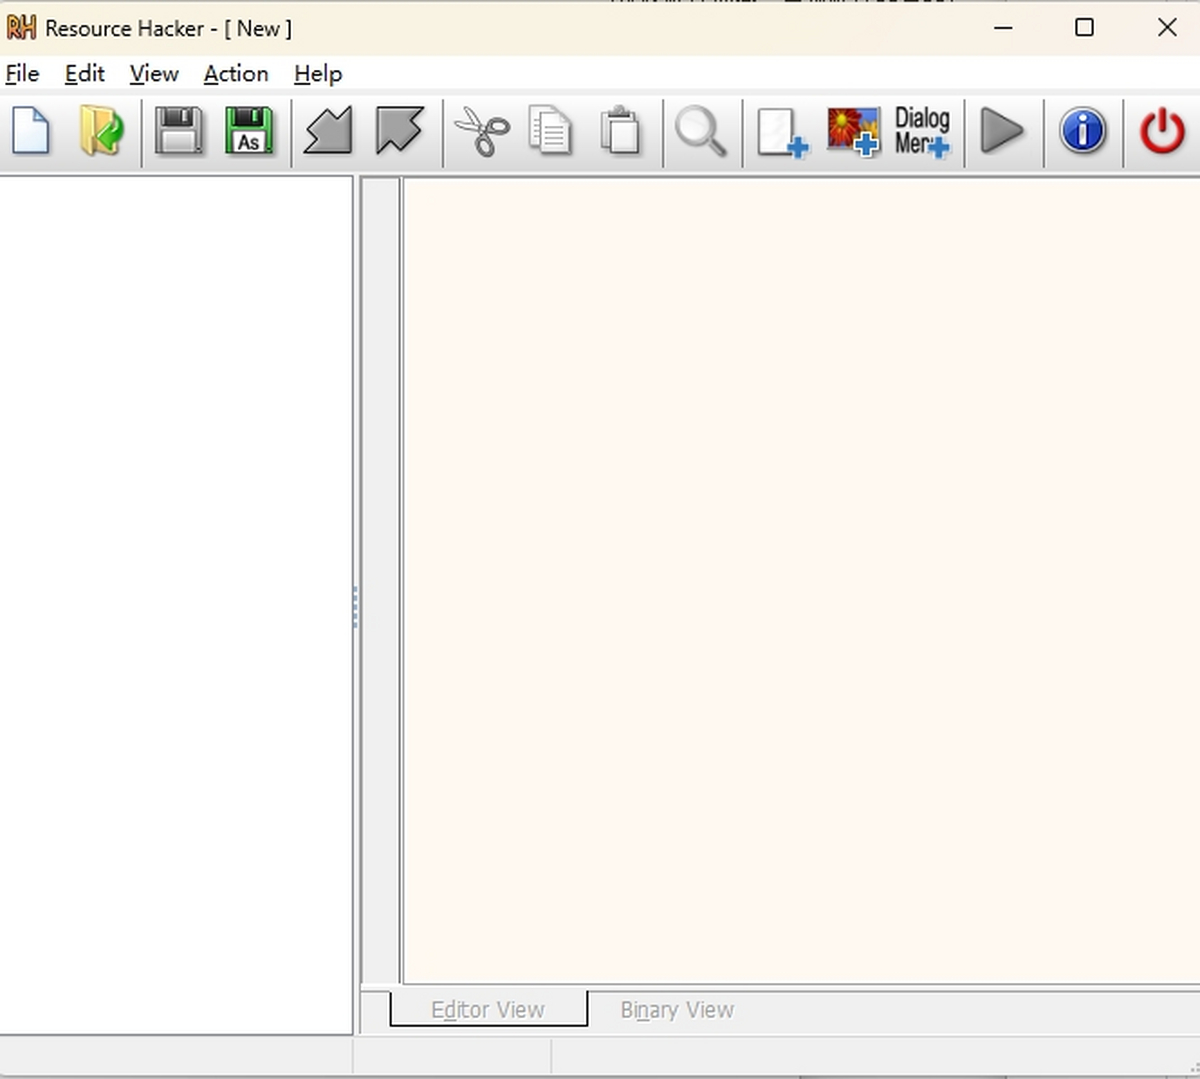
Task: Exit with the red power icon
Action: click(x=1163, y=131)
